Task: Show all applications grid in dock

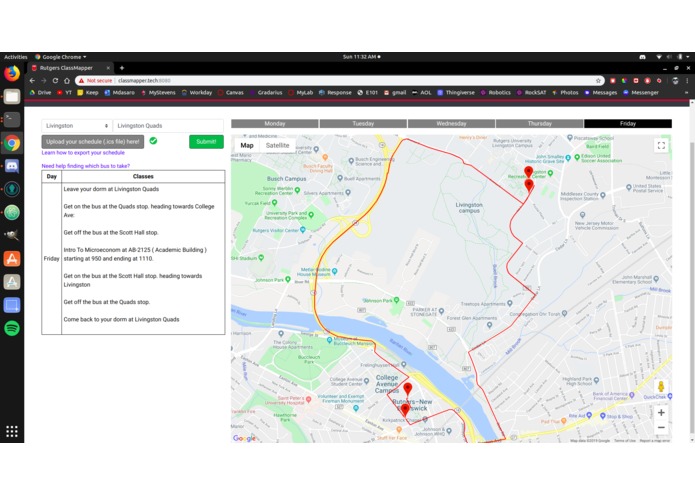Action: coord(12,431)
